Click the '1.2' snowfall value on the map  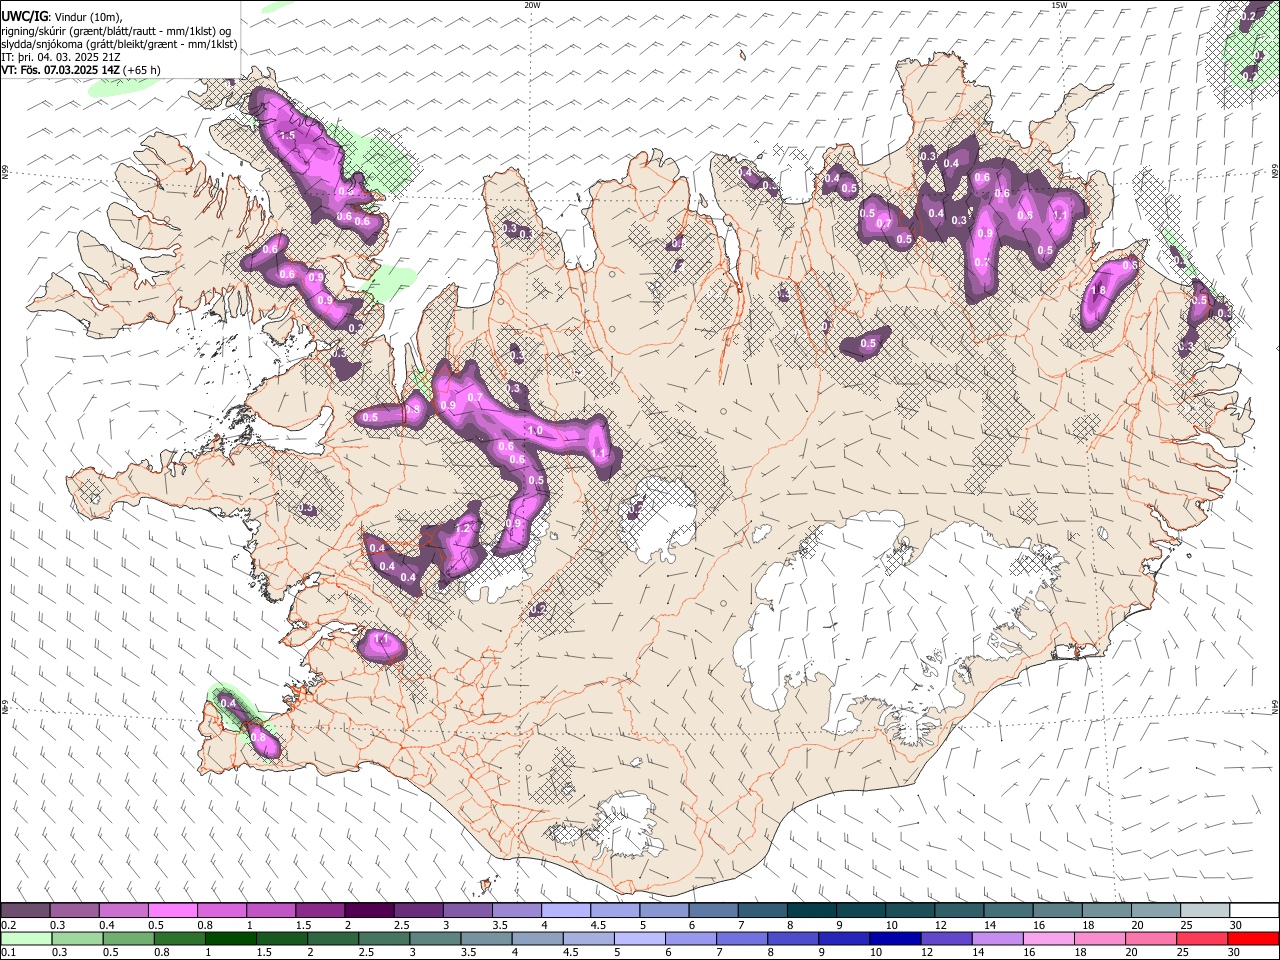point(463,528)
